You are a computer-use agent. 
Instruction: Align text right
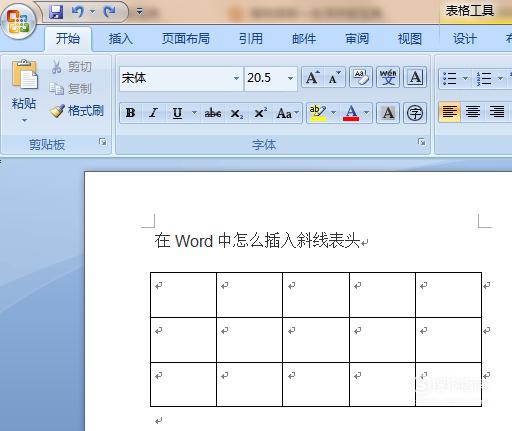tap(497, 112)
